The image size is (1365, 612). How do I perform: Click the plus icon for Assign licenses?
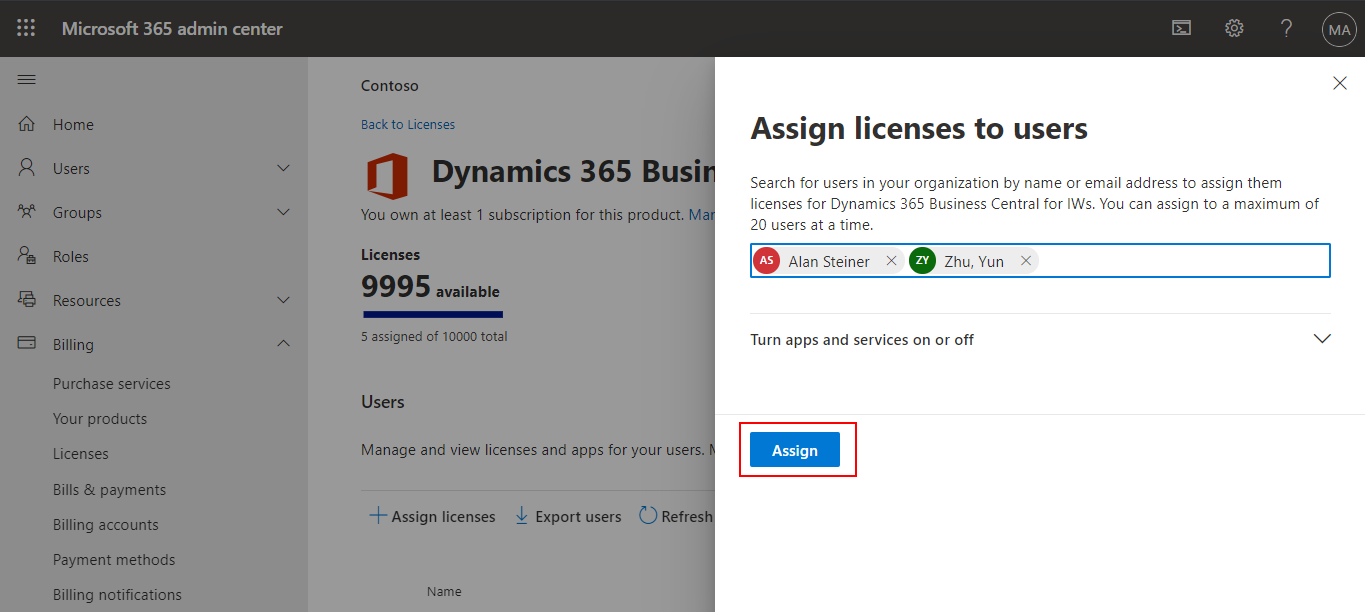tap(378, 515)
